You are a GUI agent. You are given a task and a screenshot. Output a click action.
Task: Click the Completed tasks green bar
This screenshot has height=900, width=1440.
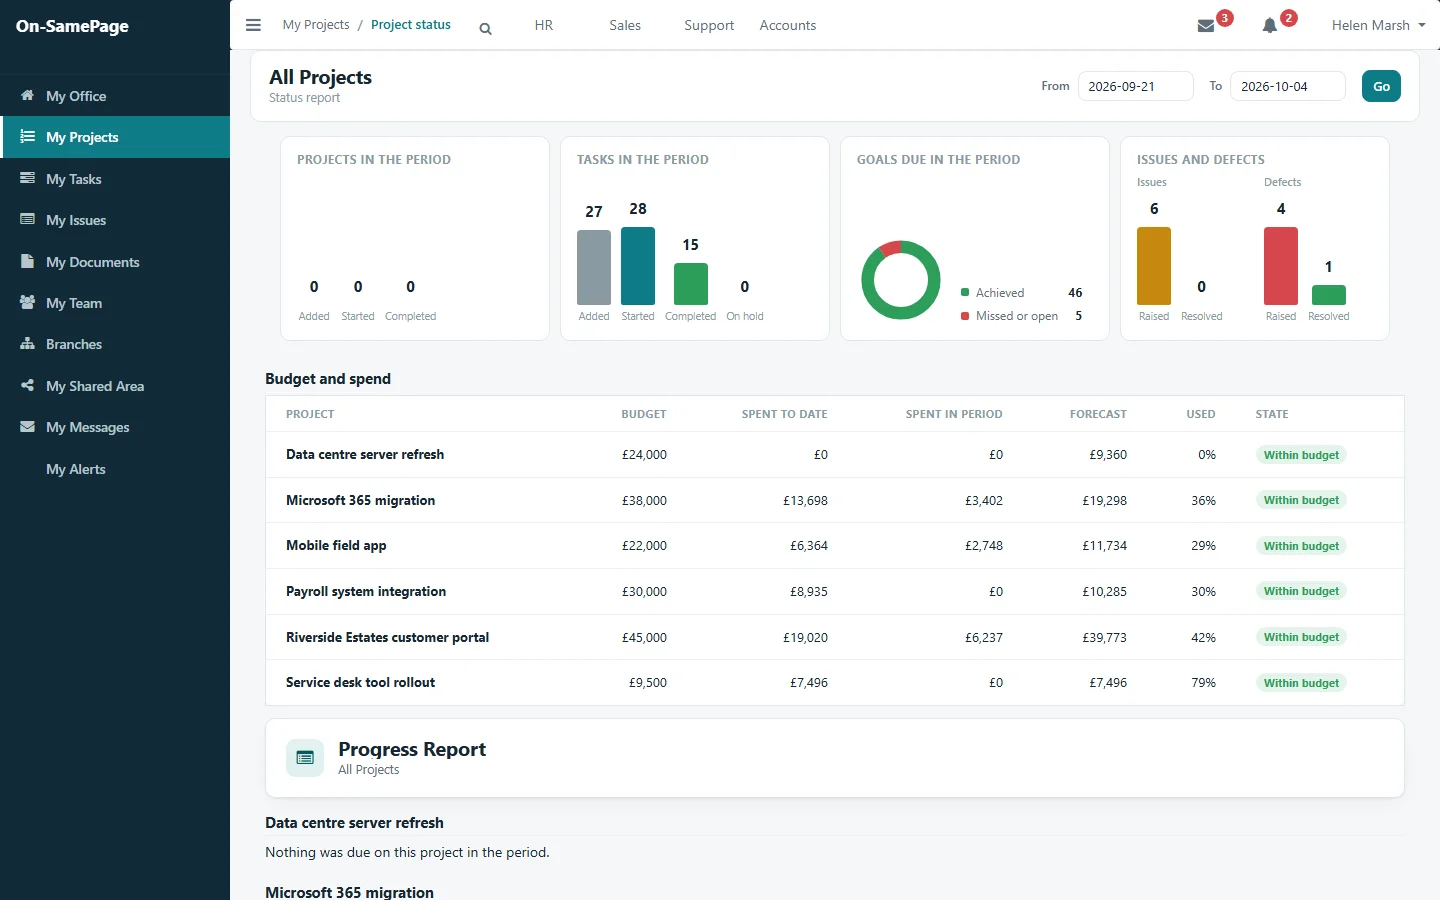coord(691,284)
